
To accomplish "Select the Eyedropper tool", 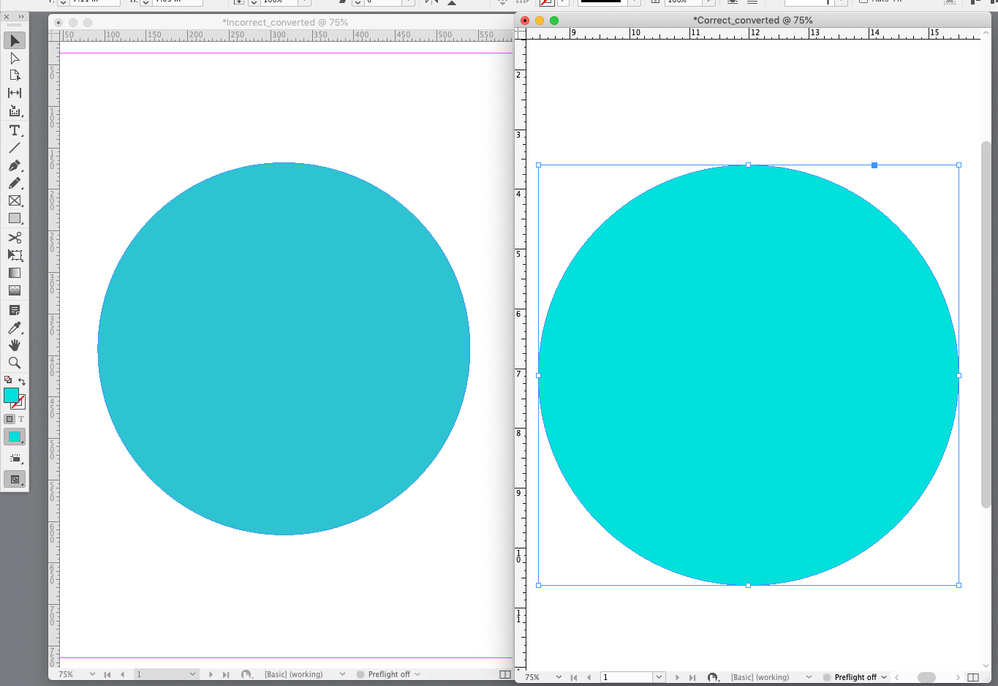I will pos(15,328).
